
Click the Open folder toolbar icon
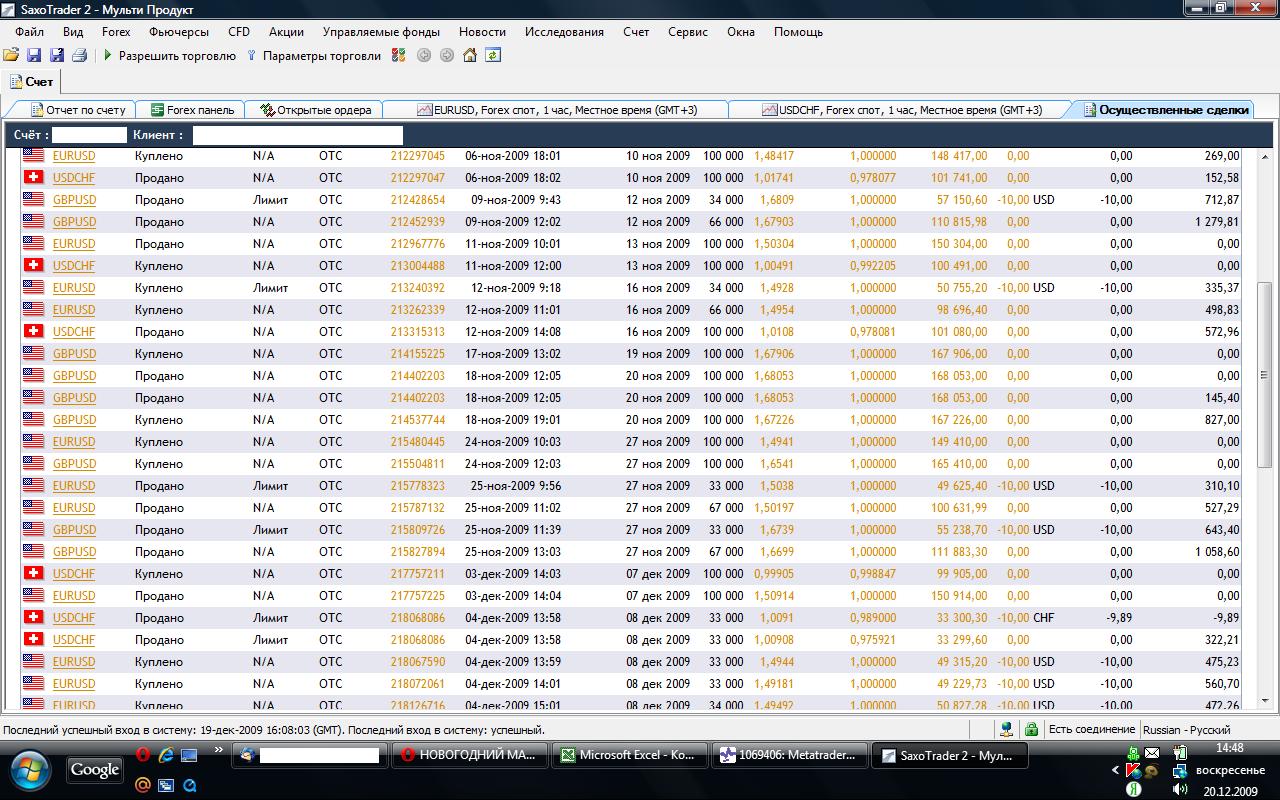point(11,56)
